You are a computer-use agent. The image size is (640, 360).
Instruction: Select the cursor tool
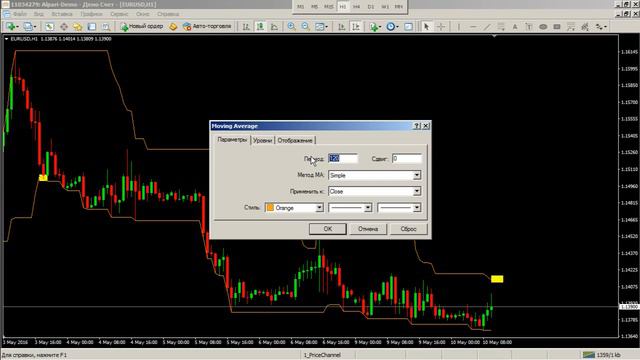[427, 27]
